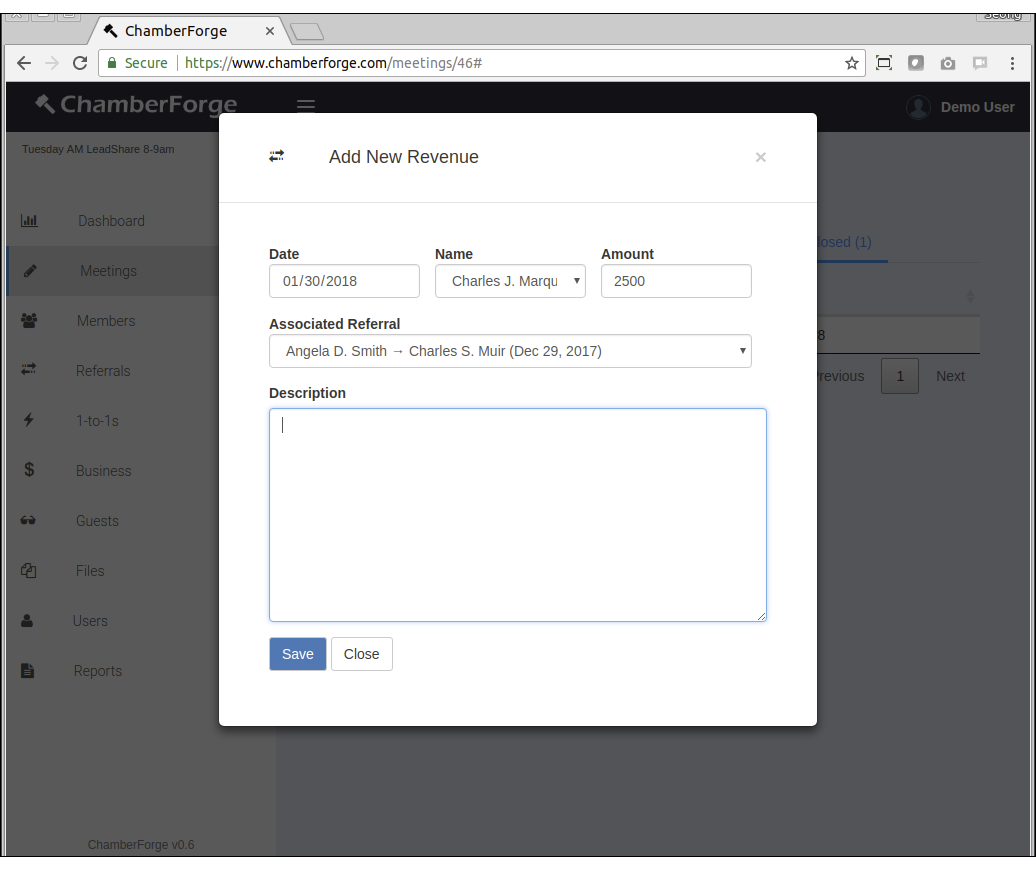Click the exchange arrows icon in modal header
The width and height of the screenshot is (1036, 870).
(277, 156)
